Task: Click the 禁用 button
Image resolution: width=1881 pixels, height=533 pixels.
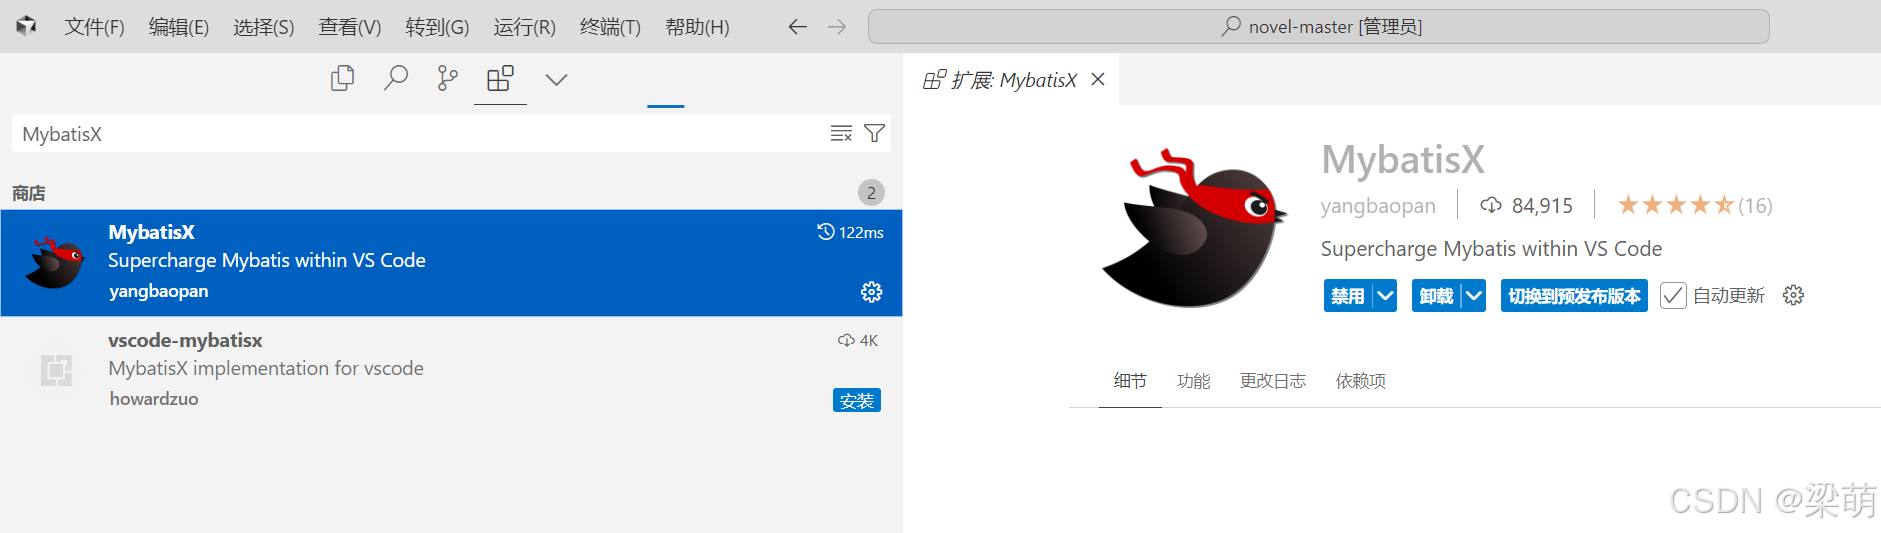Action: [x=1348, y=296]
